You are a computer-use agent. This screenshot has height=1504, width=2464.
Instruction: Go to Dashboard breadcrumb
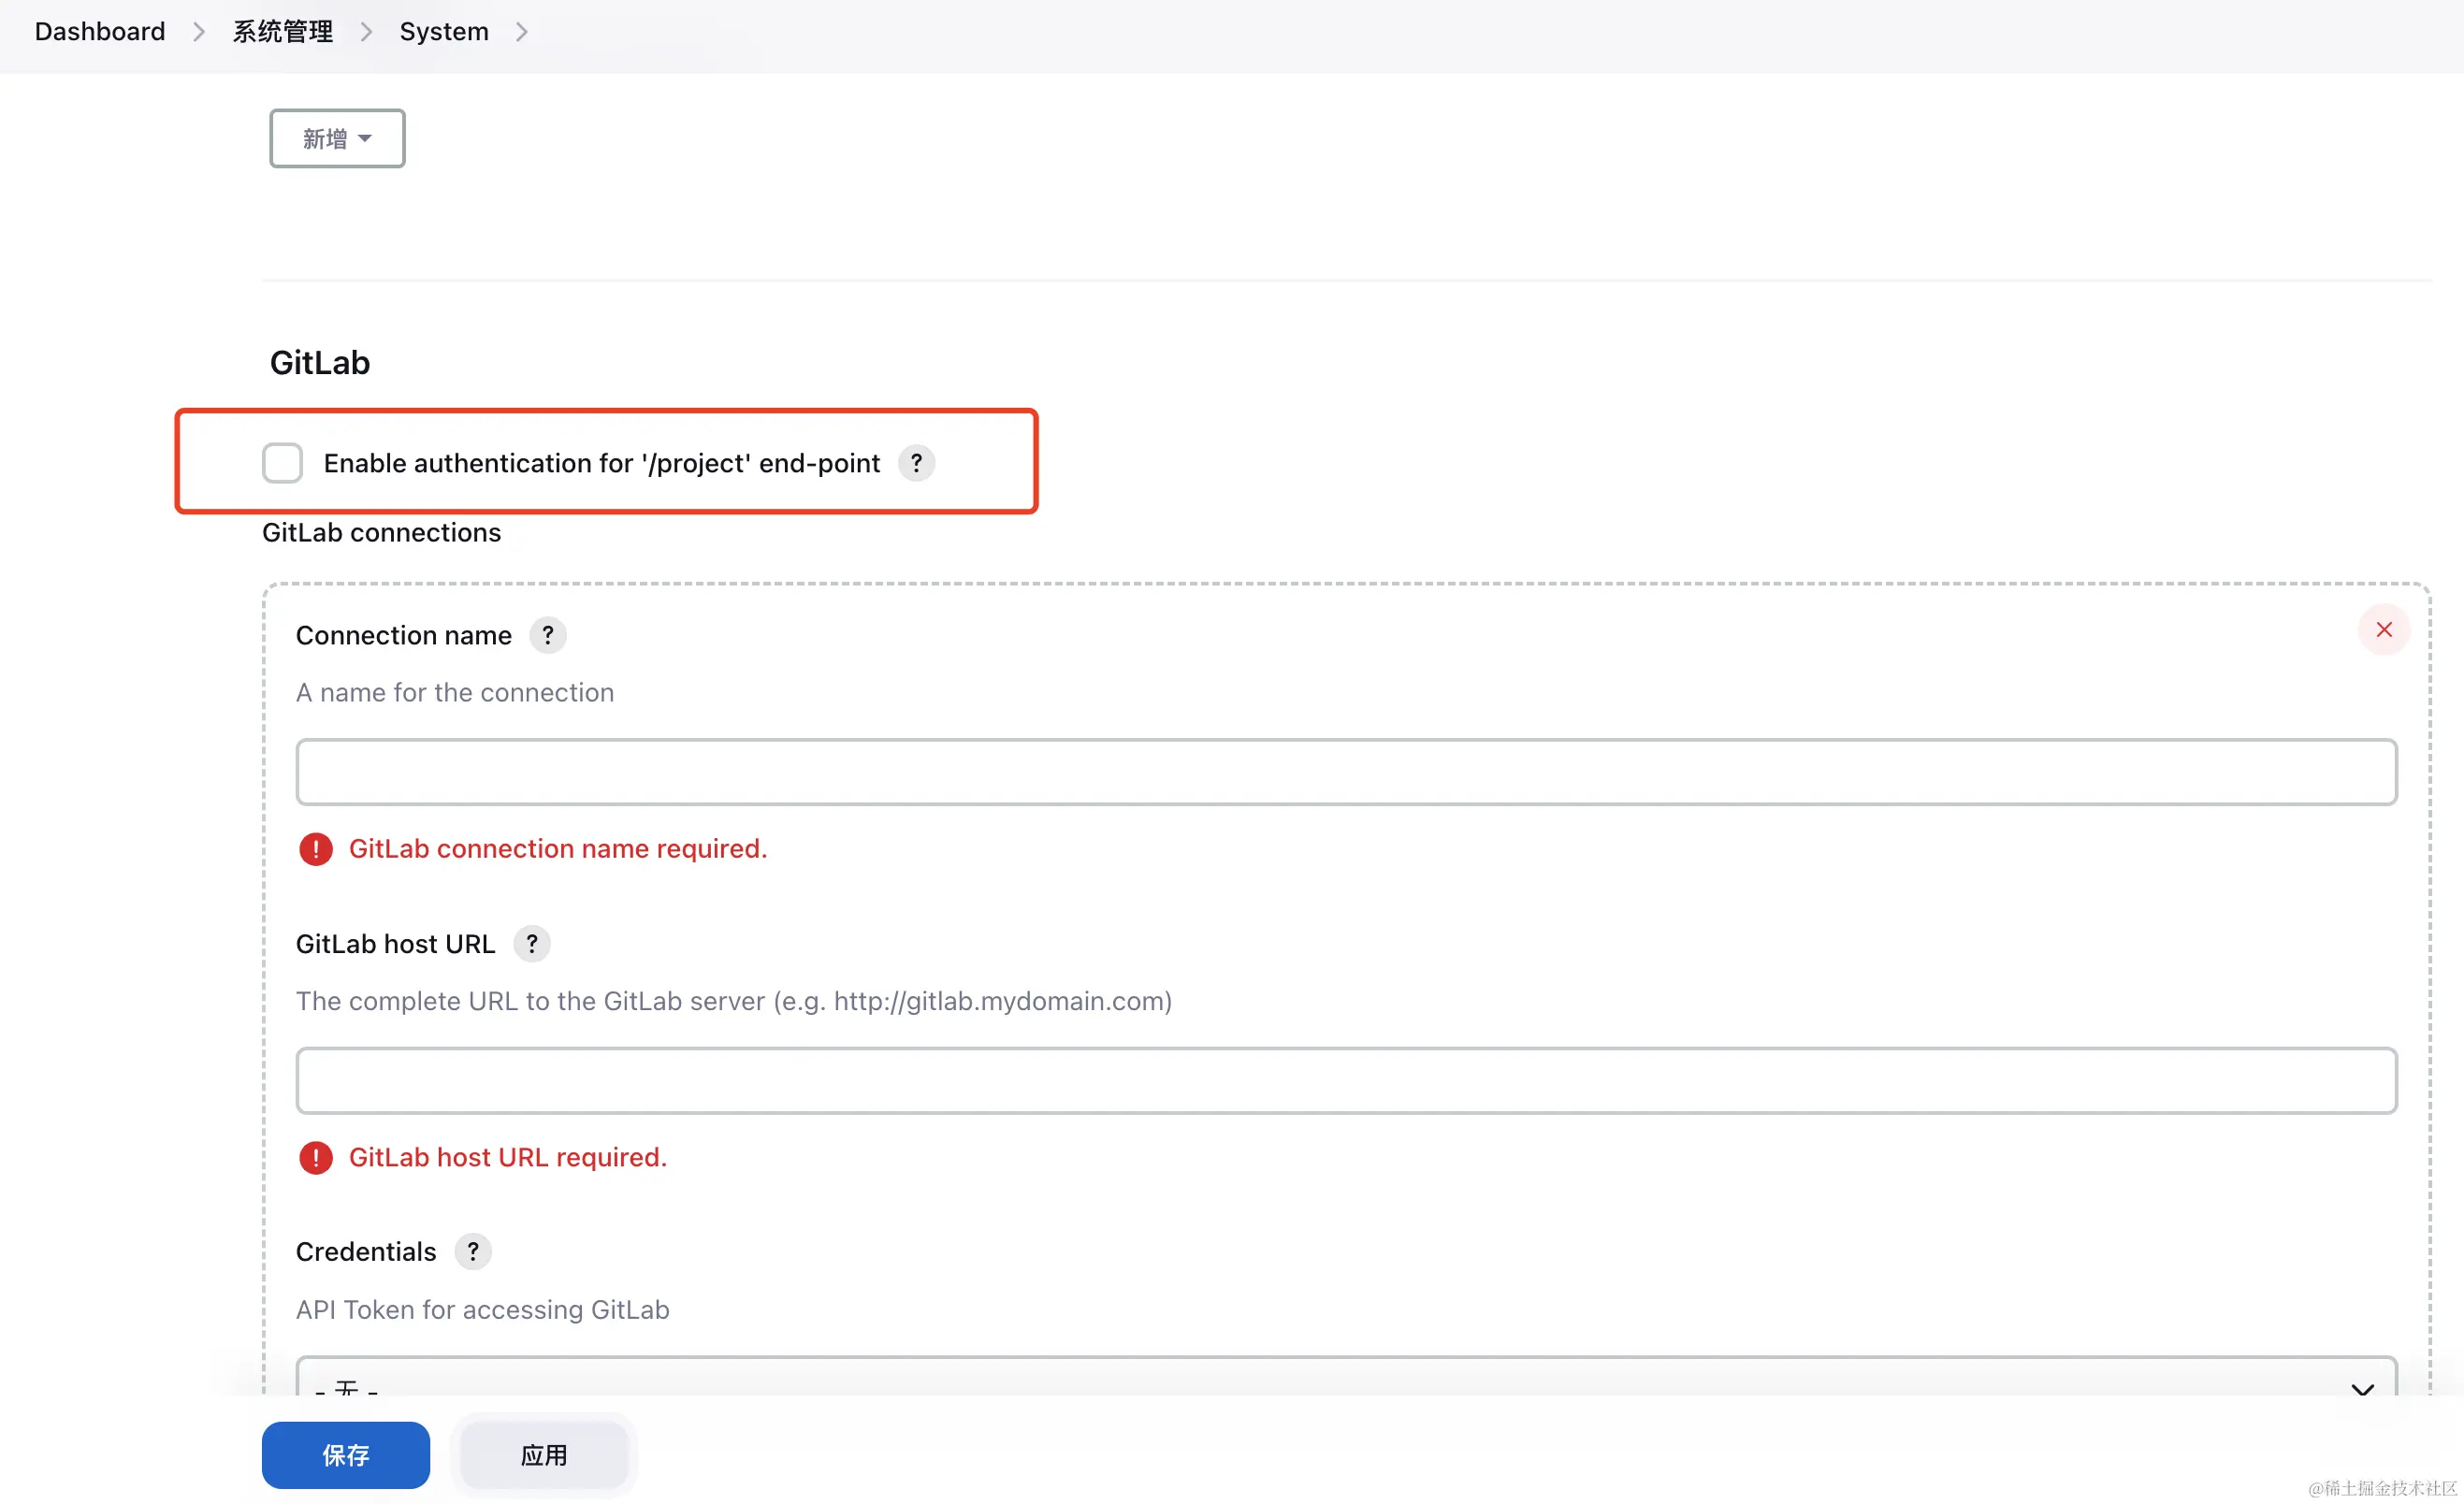(x=100, y=32)
